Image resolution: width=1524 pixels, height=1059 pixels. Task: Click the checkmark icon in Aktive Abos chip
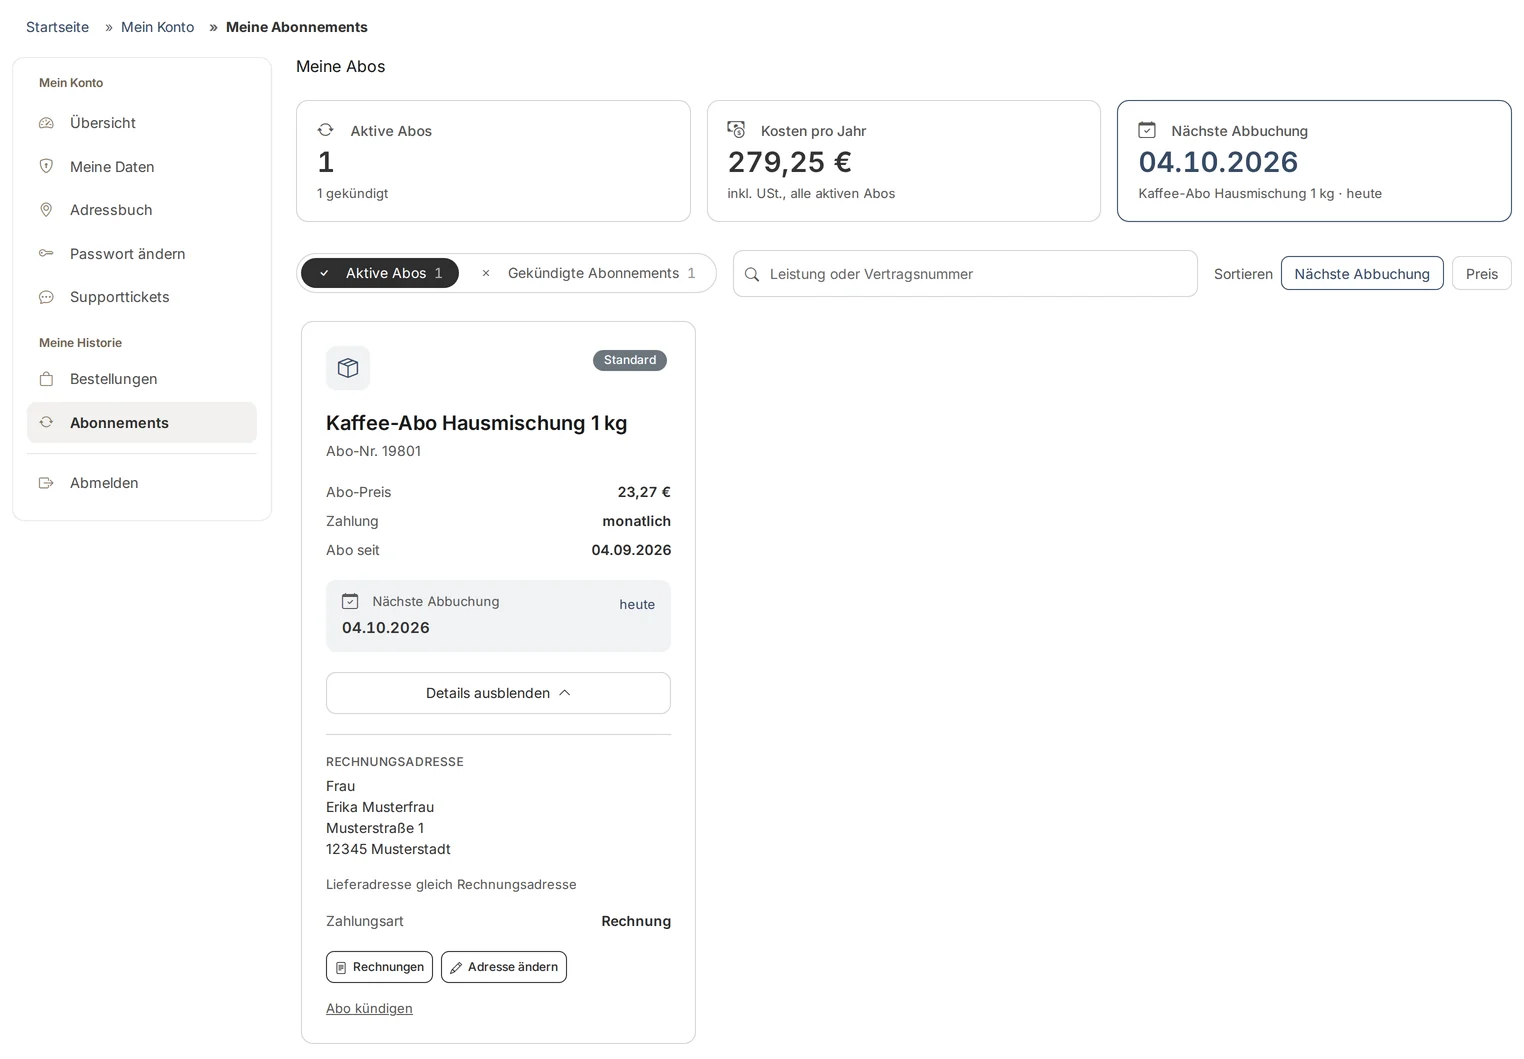pos(324,273)
